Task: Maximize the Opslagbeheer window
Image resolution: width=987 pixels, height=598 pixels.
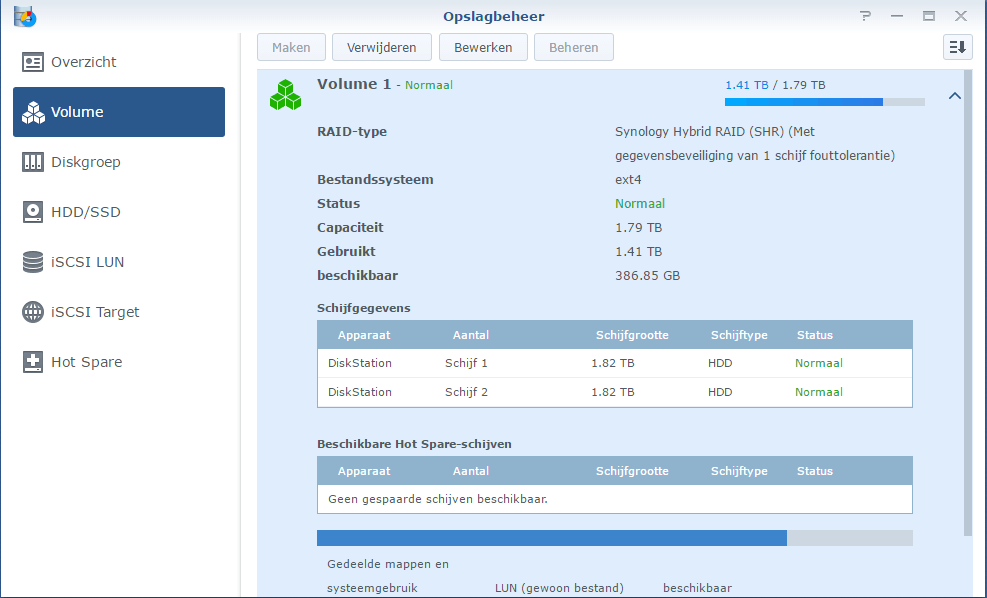Action: pyautogui.click(x=928, y=16)
